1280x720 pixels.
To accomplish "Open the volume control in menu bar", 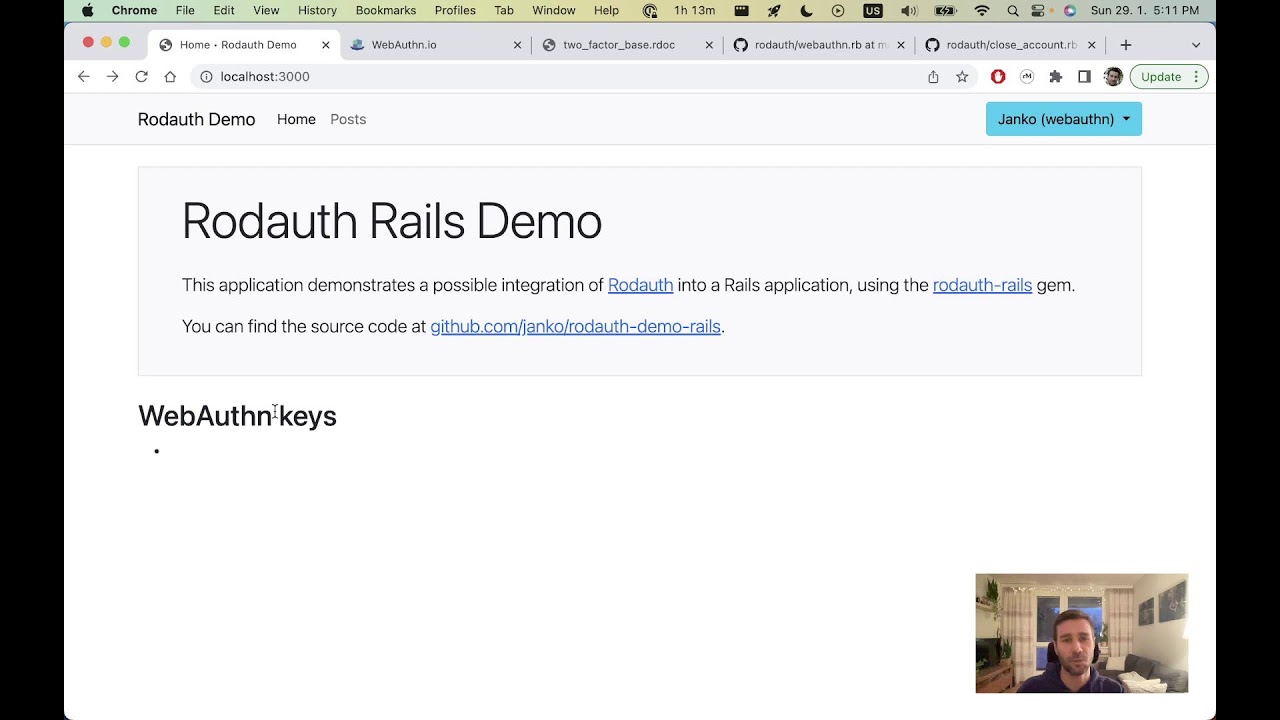I will 908,10.
